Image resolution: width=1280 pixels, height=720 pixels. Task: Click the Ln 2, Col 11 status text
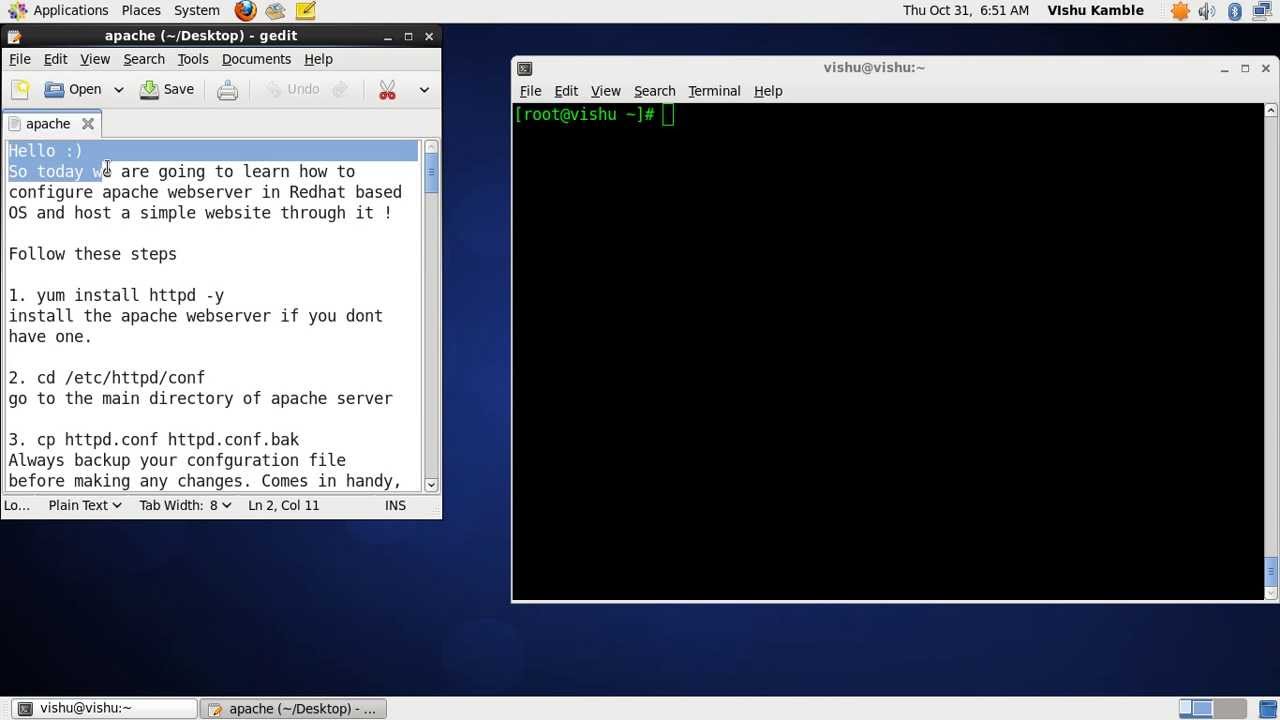pyautogui.click(x=283, y=505)
